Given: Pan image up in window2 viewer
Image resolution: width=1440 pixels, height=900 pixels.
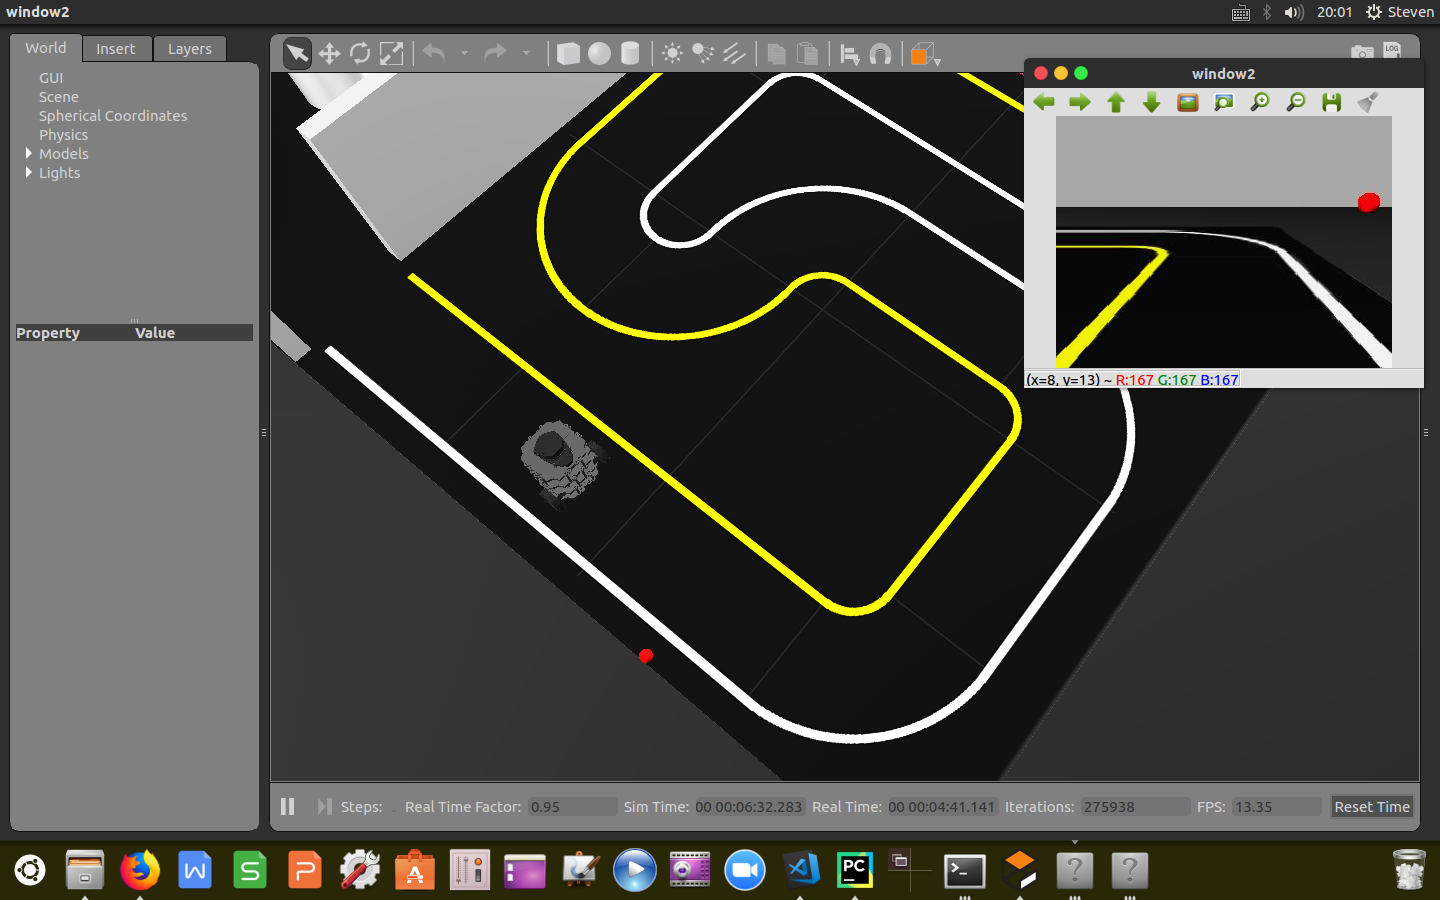Looking at the screenshot, I should coord(1116,102).
